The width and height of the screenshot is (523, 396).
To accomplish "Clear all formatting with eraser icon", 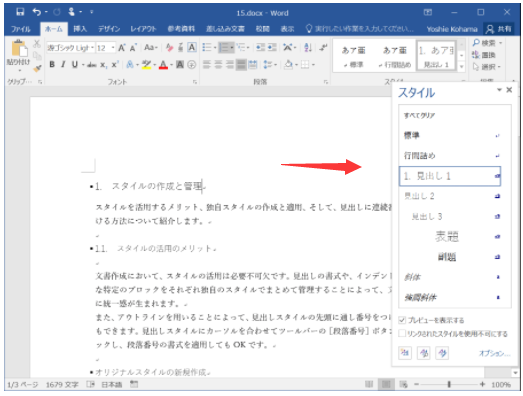I will (x=169, y=48).
